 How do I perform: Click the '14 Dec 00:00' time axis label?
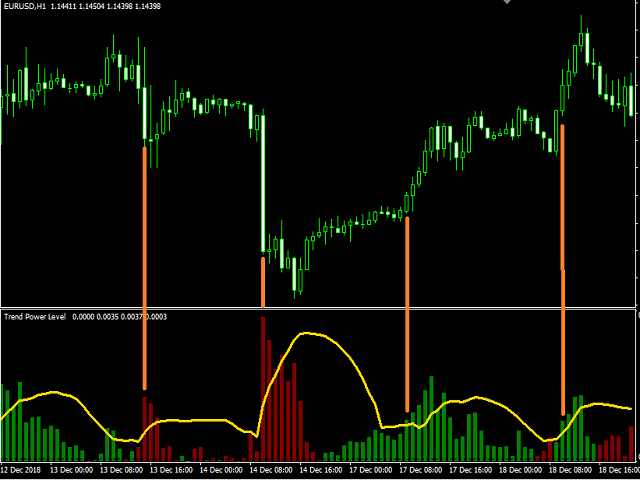[221, 470]
